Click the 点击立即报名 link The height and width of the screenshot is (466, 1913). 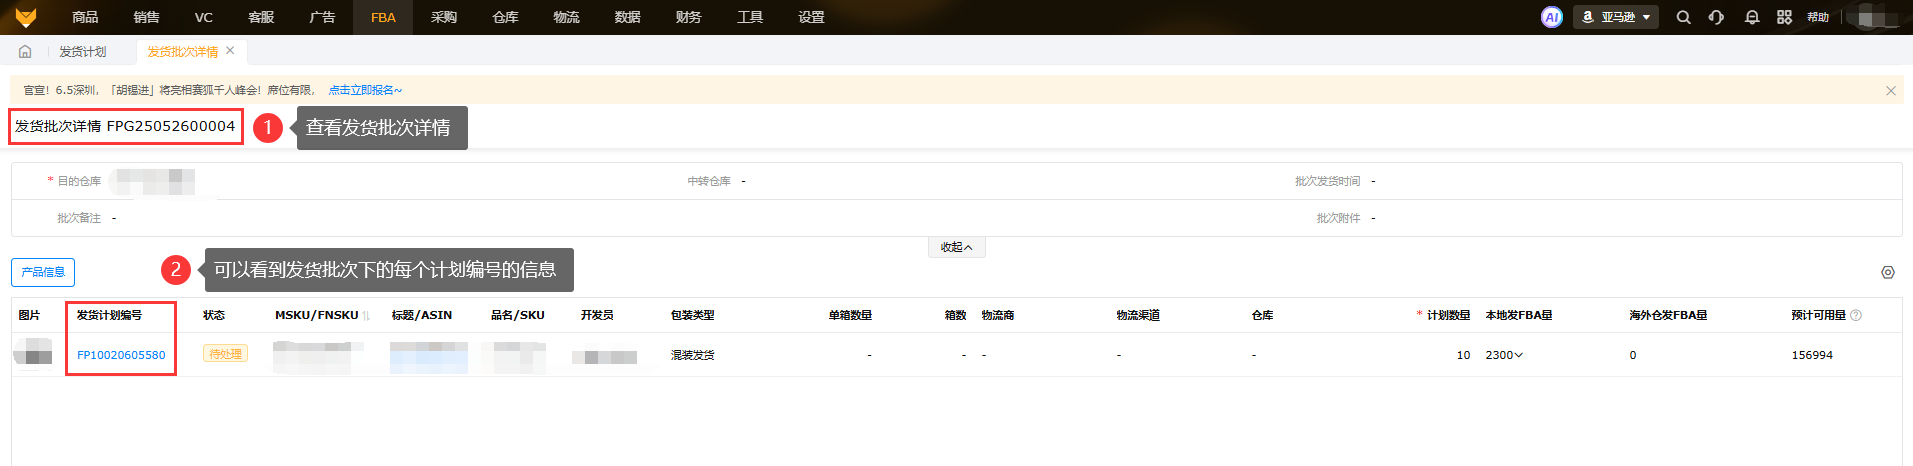click(365, 90)
